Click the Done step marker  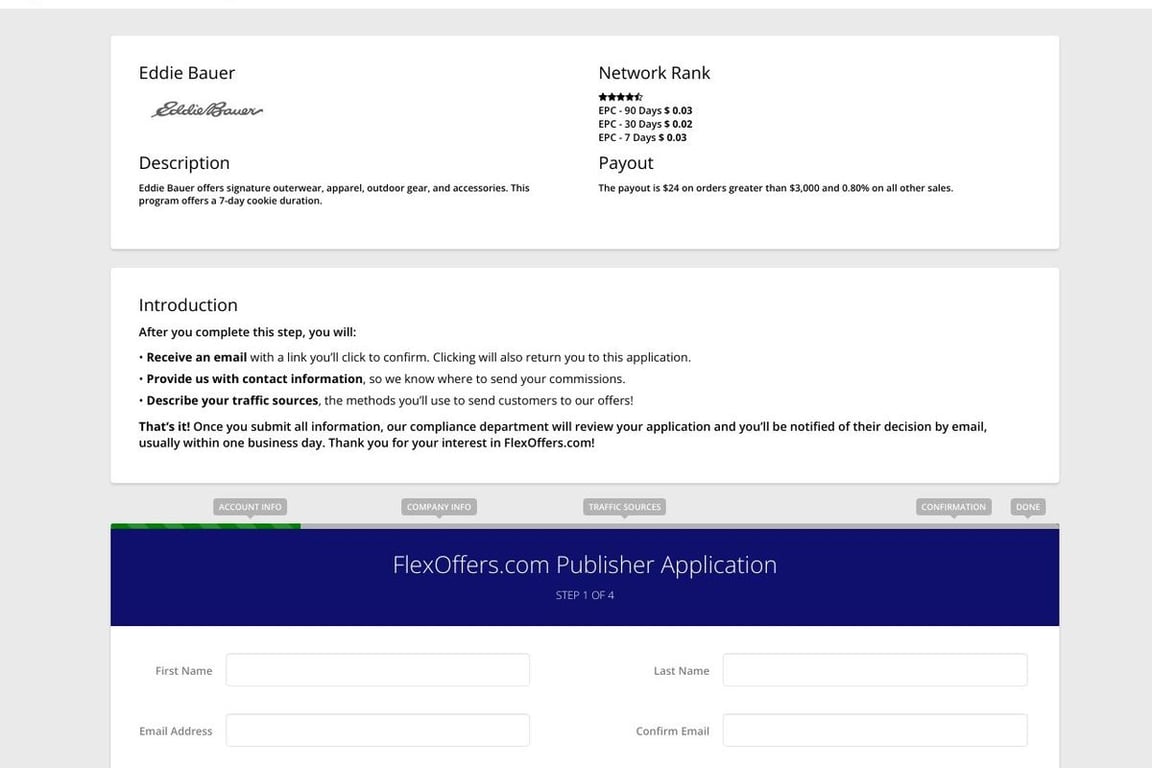1028,507
